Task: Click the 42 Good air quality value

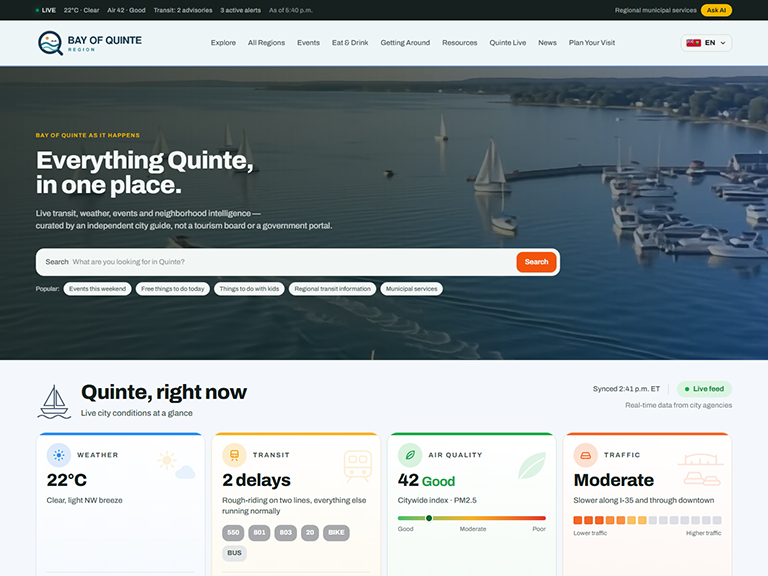Action: (426, 480)
